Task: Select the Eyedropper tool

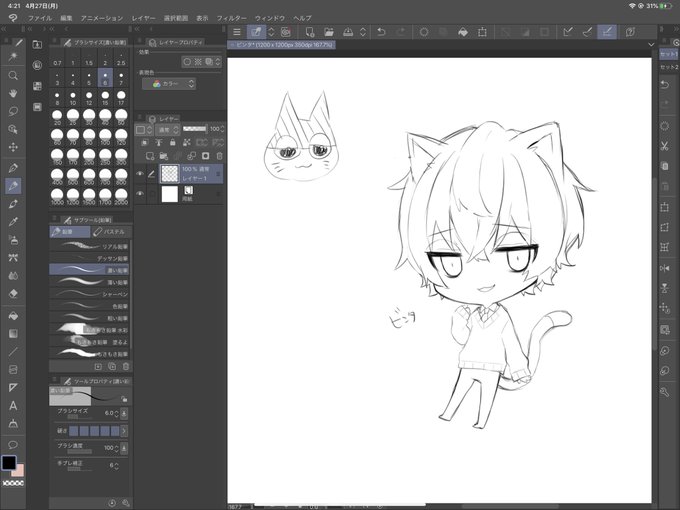Action: pyautogui.click(x=13, y=222)
